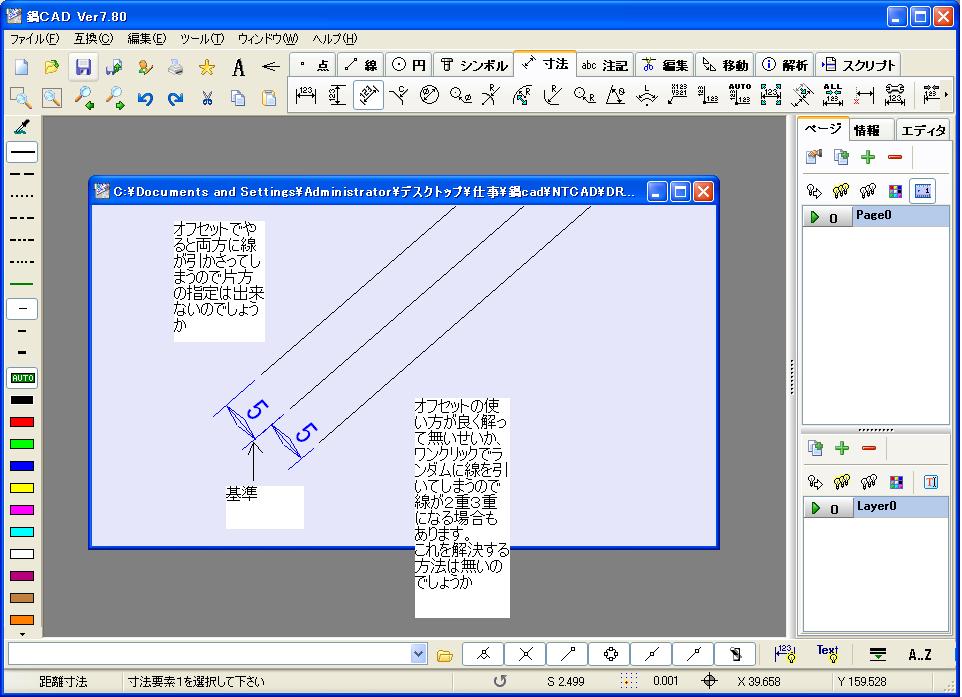This screenshot has width=962, height=697.
Task: Select the yellow color swatch
Action: [22, 488]
